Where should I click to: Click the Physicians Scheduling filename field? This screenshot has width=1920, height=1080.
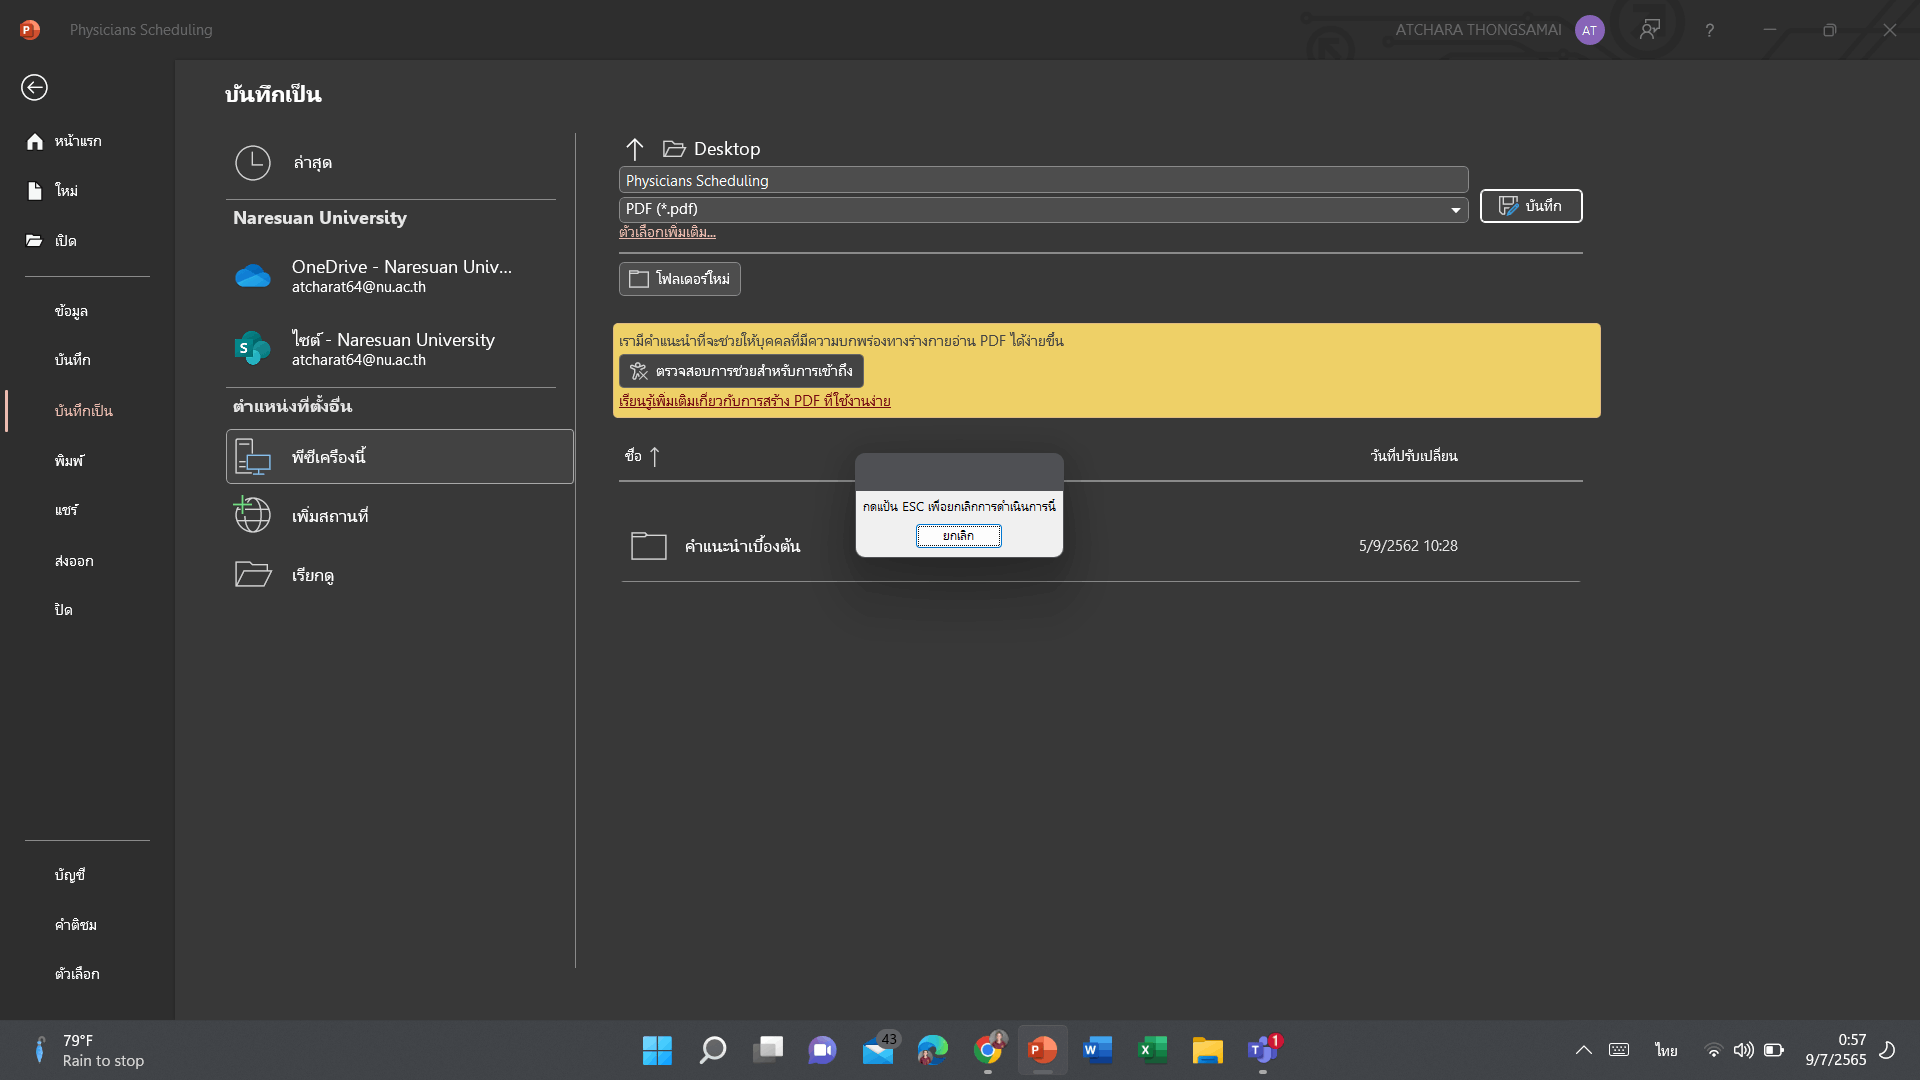coord(1042,181)
